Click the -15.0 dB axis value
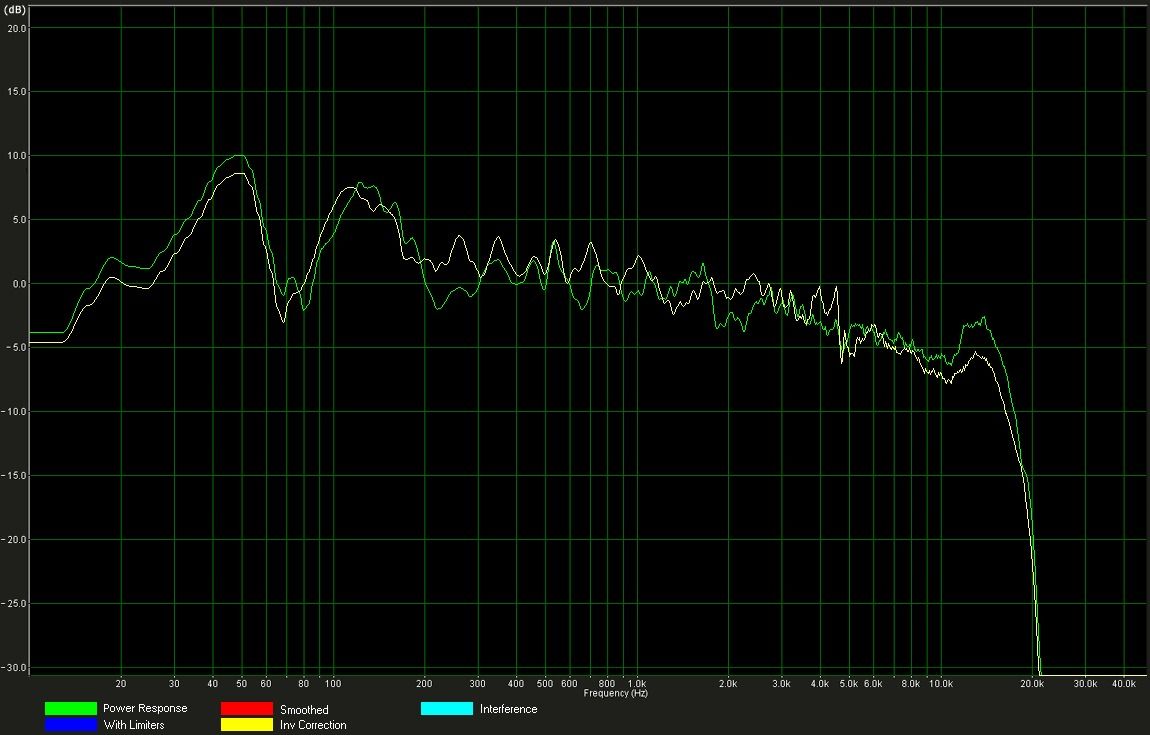This screenshot has height=735, width=1150. click(14, 475)
